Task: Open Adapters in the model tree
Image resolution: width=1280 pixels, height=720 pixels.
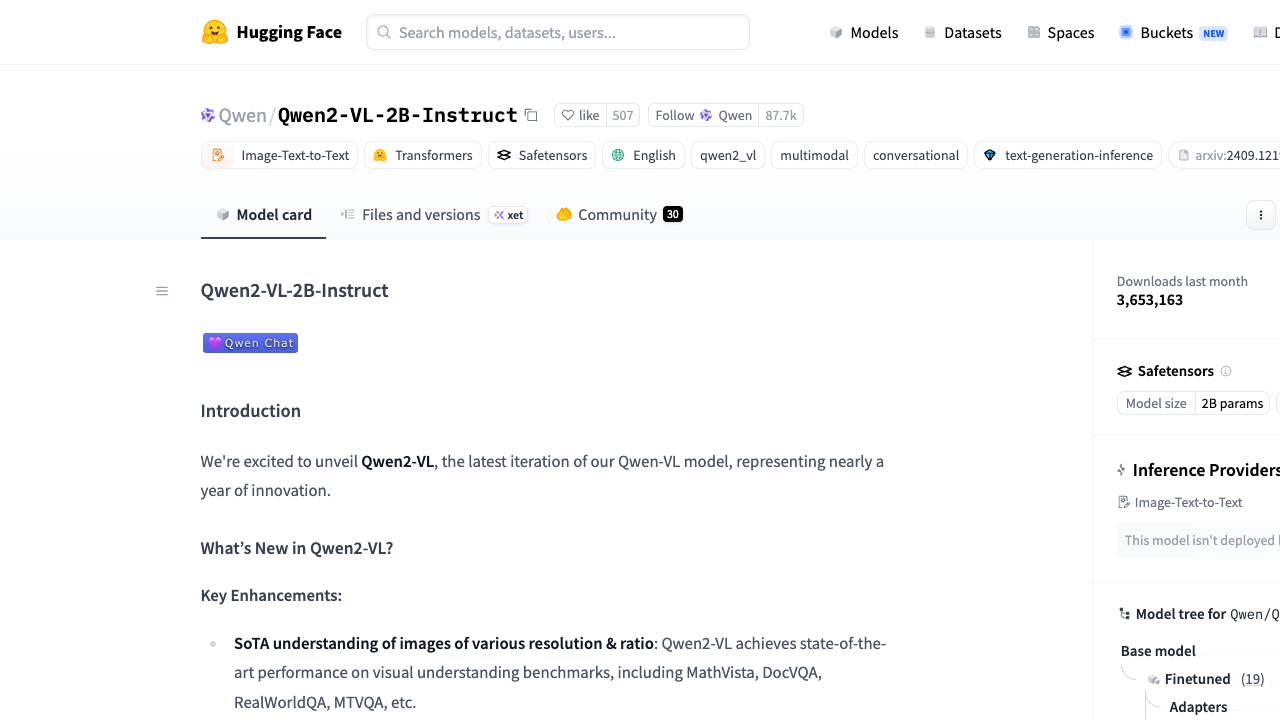Action: click(1198, 707)
